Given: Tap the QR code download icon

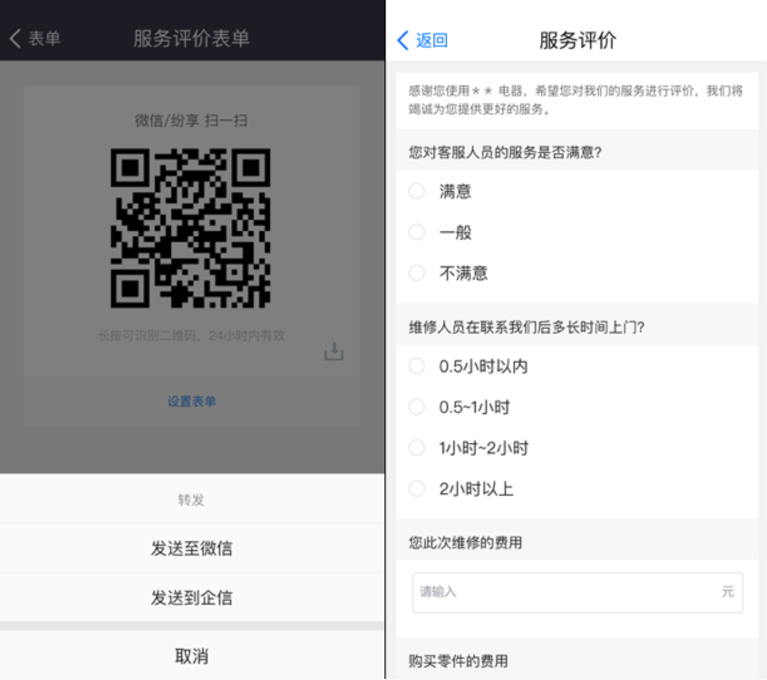Looking at the screenshot, I should [334, 352].
